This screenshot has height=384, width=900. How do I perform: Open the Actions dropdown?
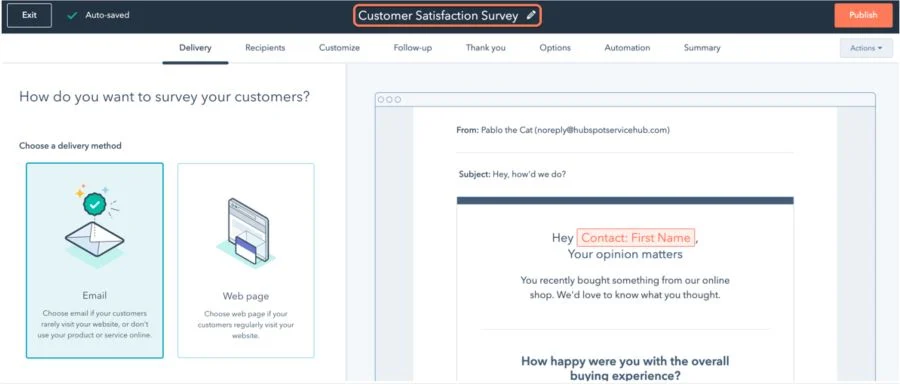point(866,48)
